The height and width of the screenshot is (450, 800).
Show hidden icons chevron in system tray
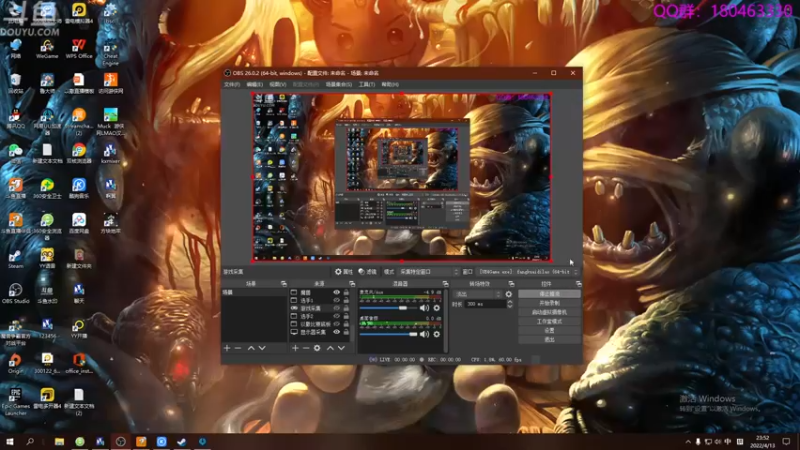688,442
